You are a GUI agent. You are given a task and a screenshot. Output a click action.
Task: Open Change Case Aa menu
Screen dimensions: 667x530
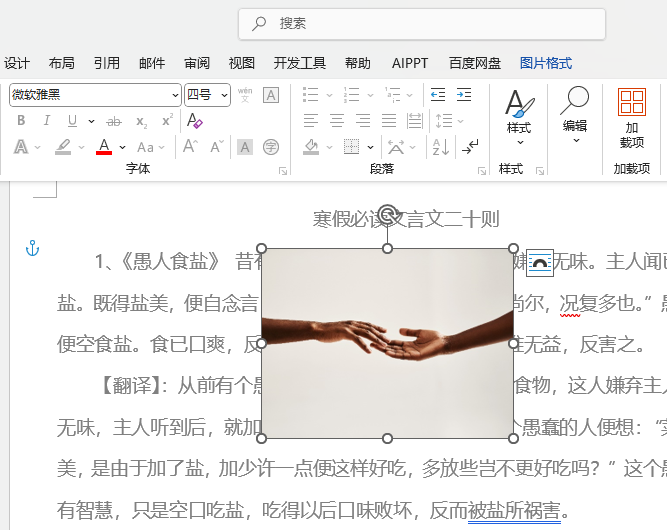click(x=151, y=147)
